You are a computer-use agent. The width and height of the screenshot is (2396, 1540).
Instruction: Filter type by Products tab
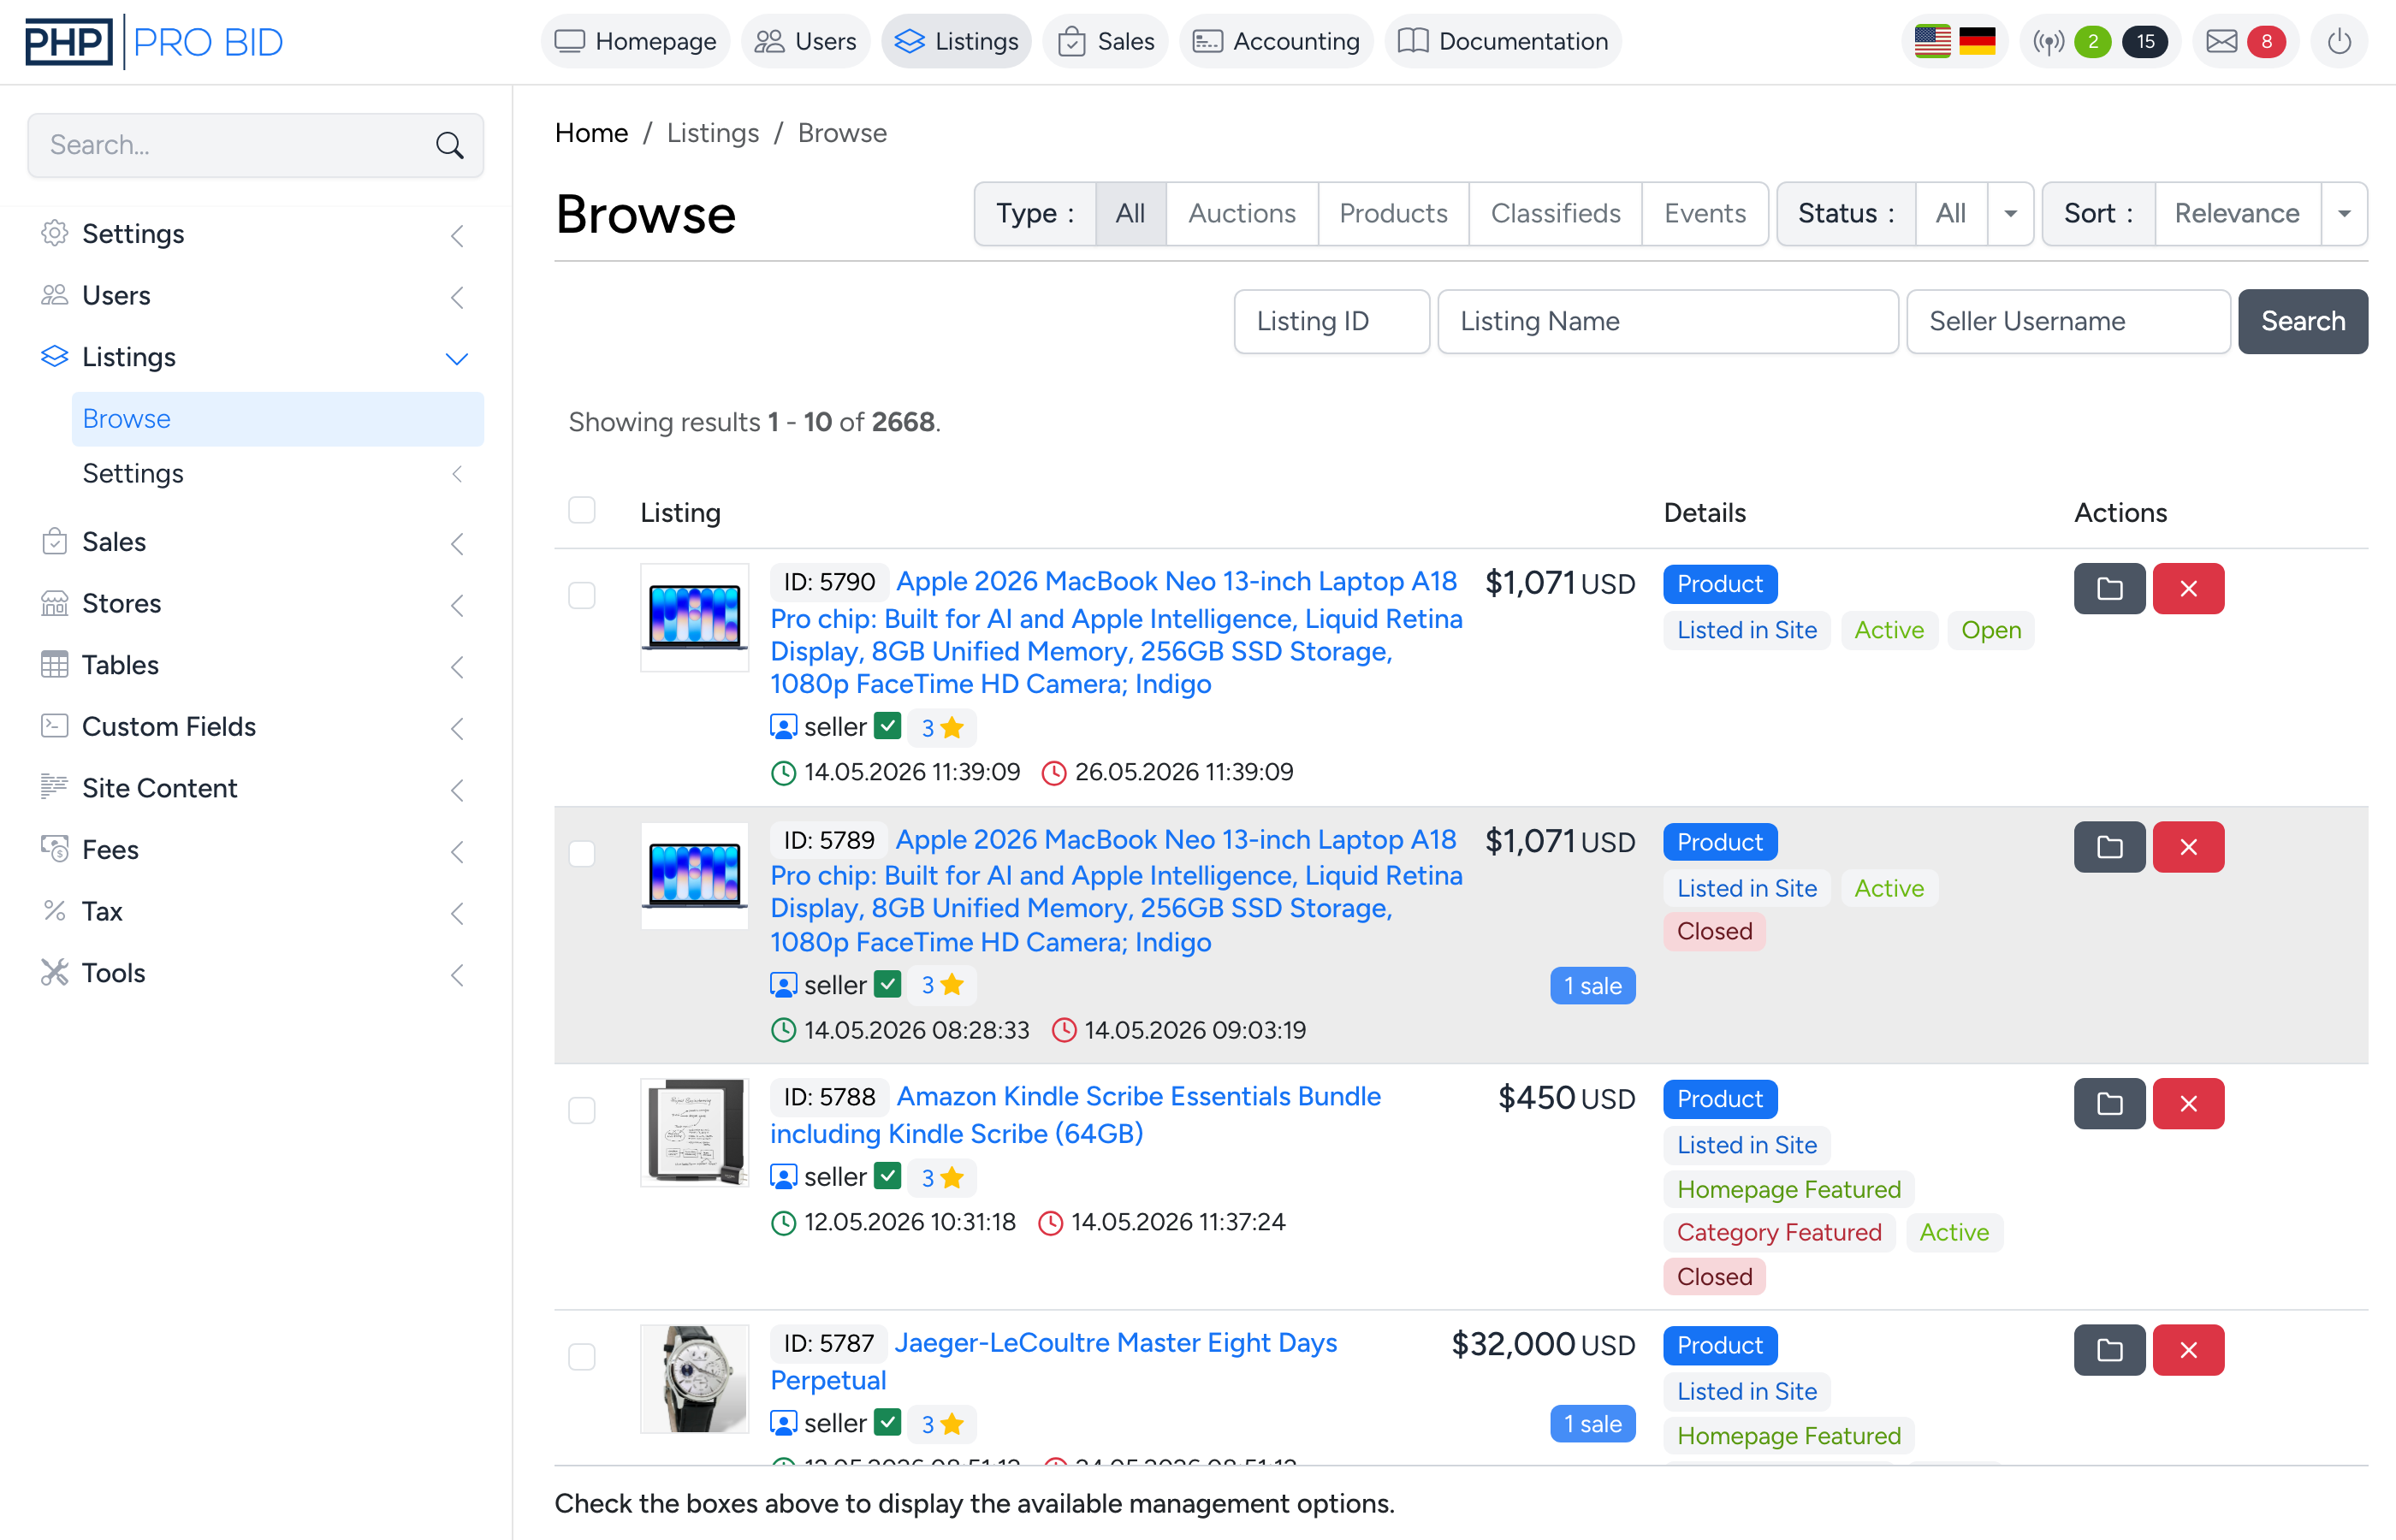pos(1393,214)
